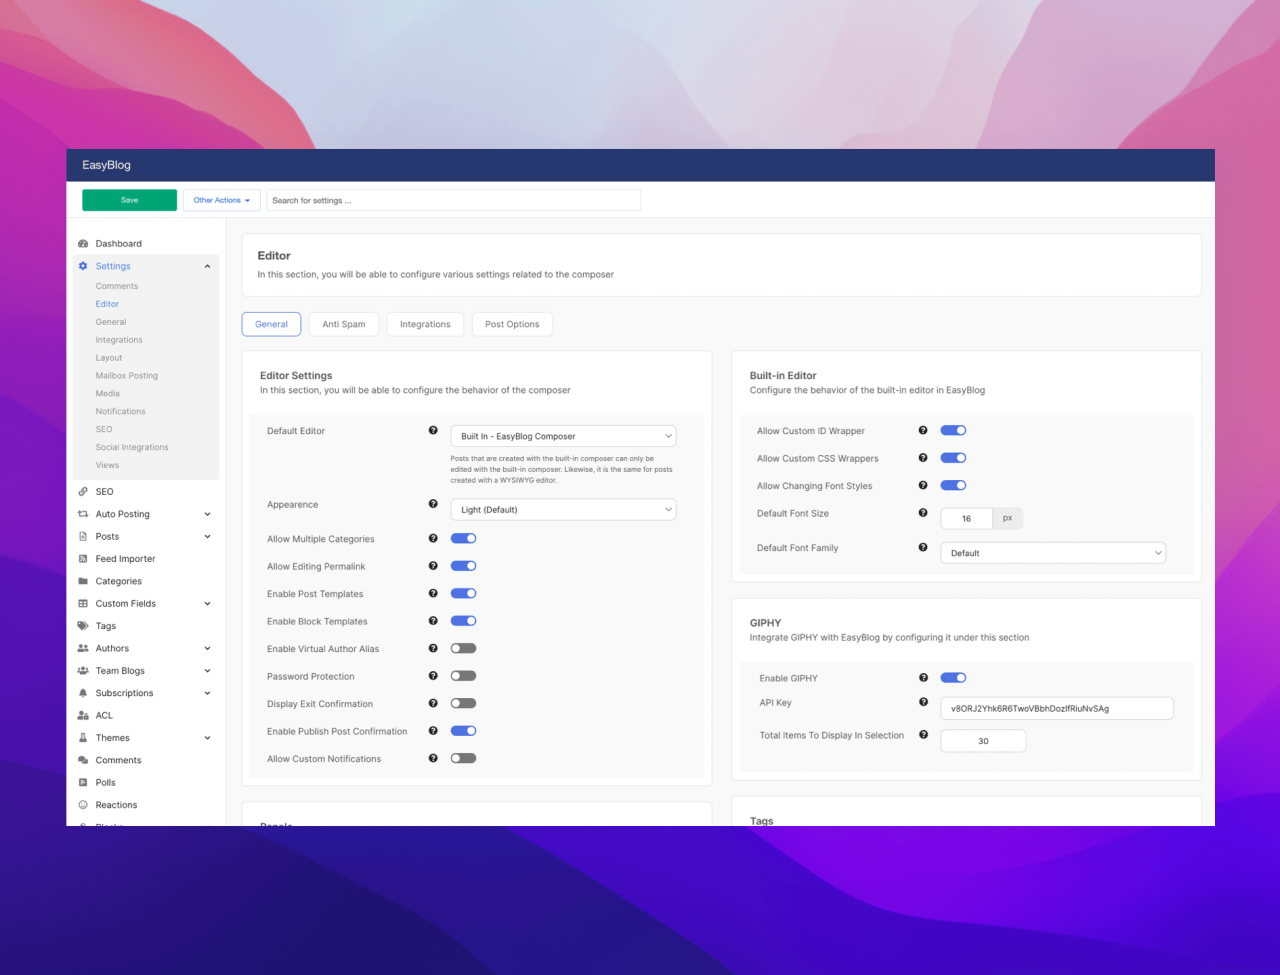Click the Search for settings field
1280x975 pixels.
(453, 200)
